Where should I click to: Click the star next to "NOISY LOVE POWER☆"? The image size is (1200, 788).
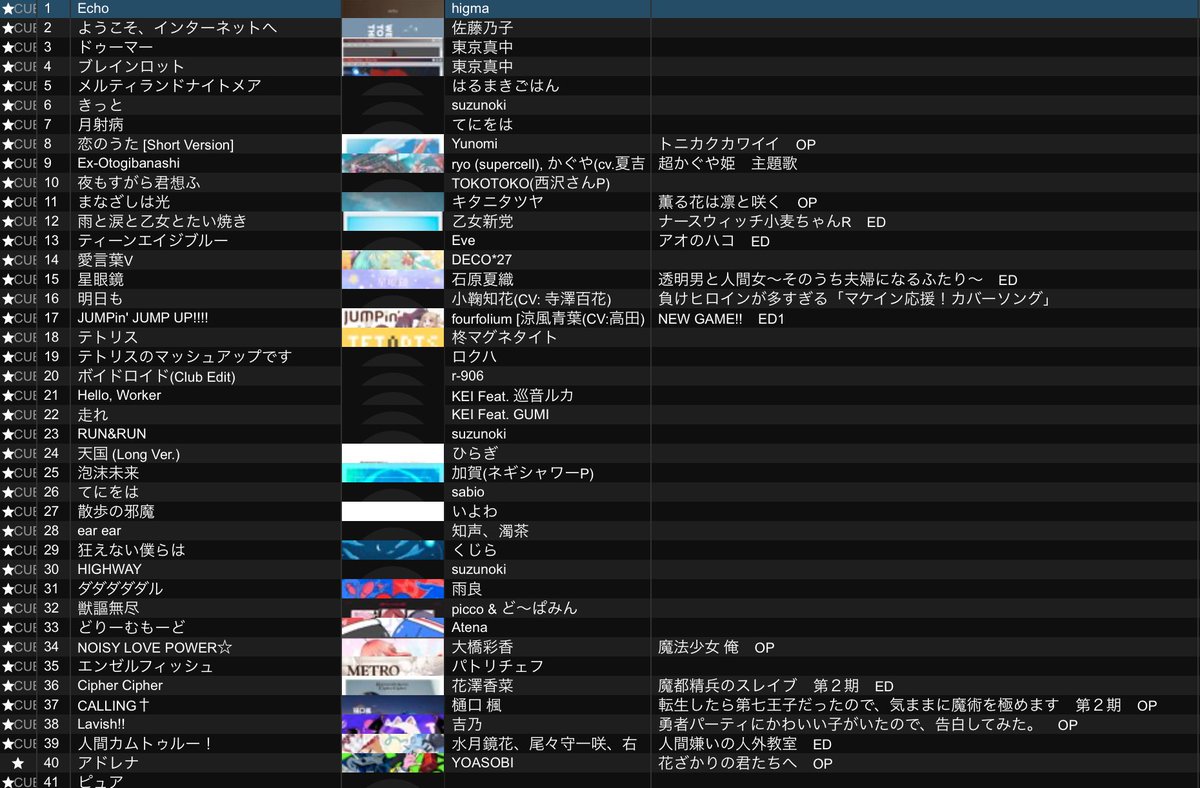(x=8, y=647)
